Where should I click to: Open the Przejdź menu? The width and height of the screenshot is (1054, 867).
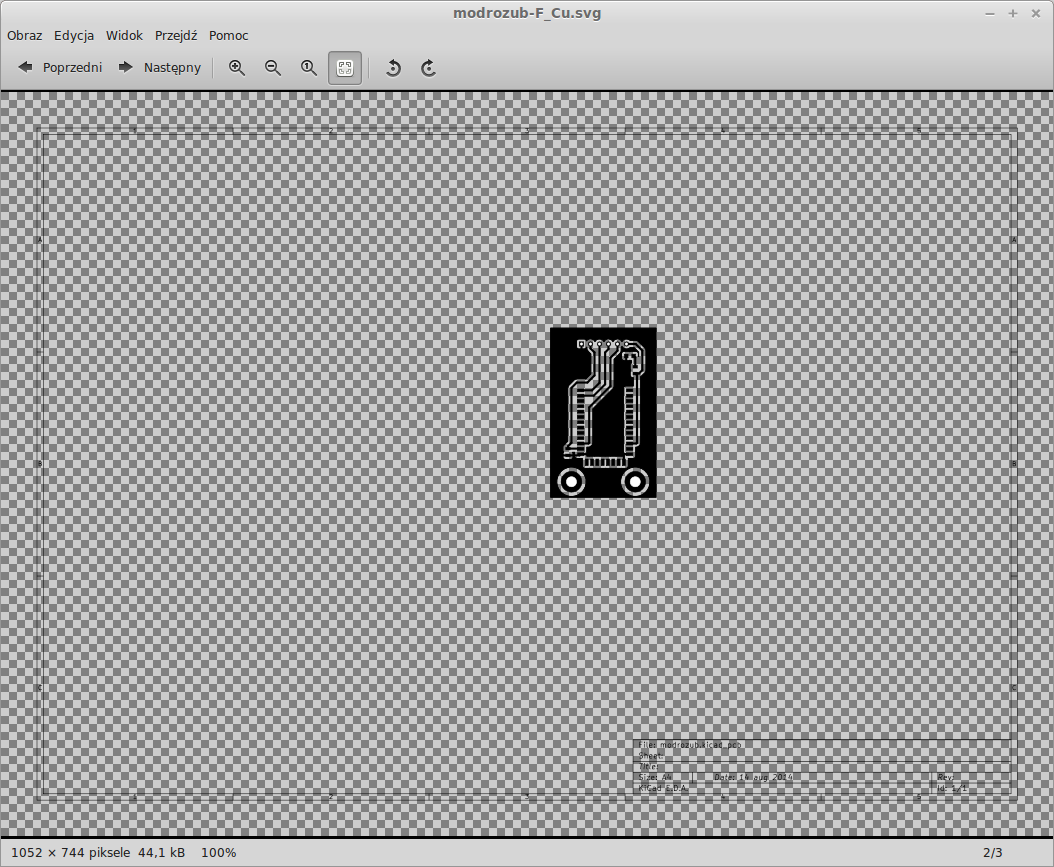(176, 36)
